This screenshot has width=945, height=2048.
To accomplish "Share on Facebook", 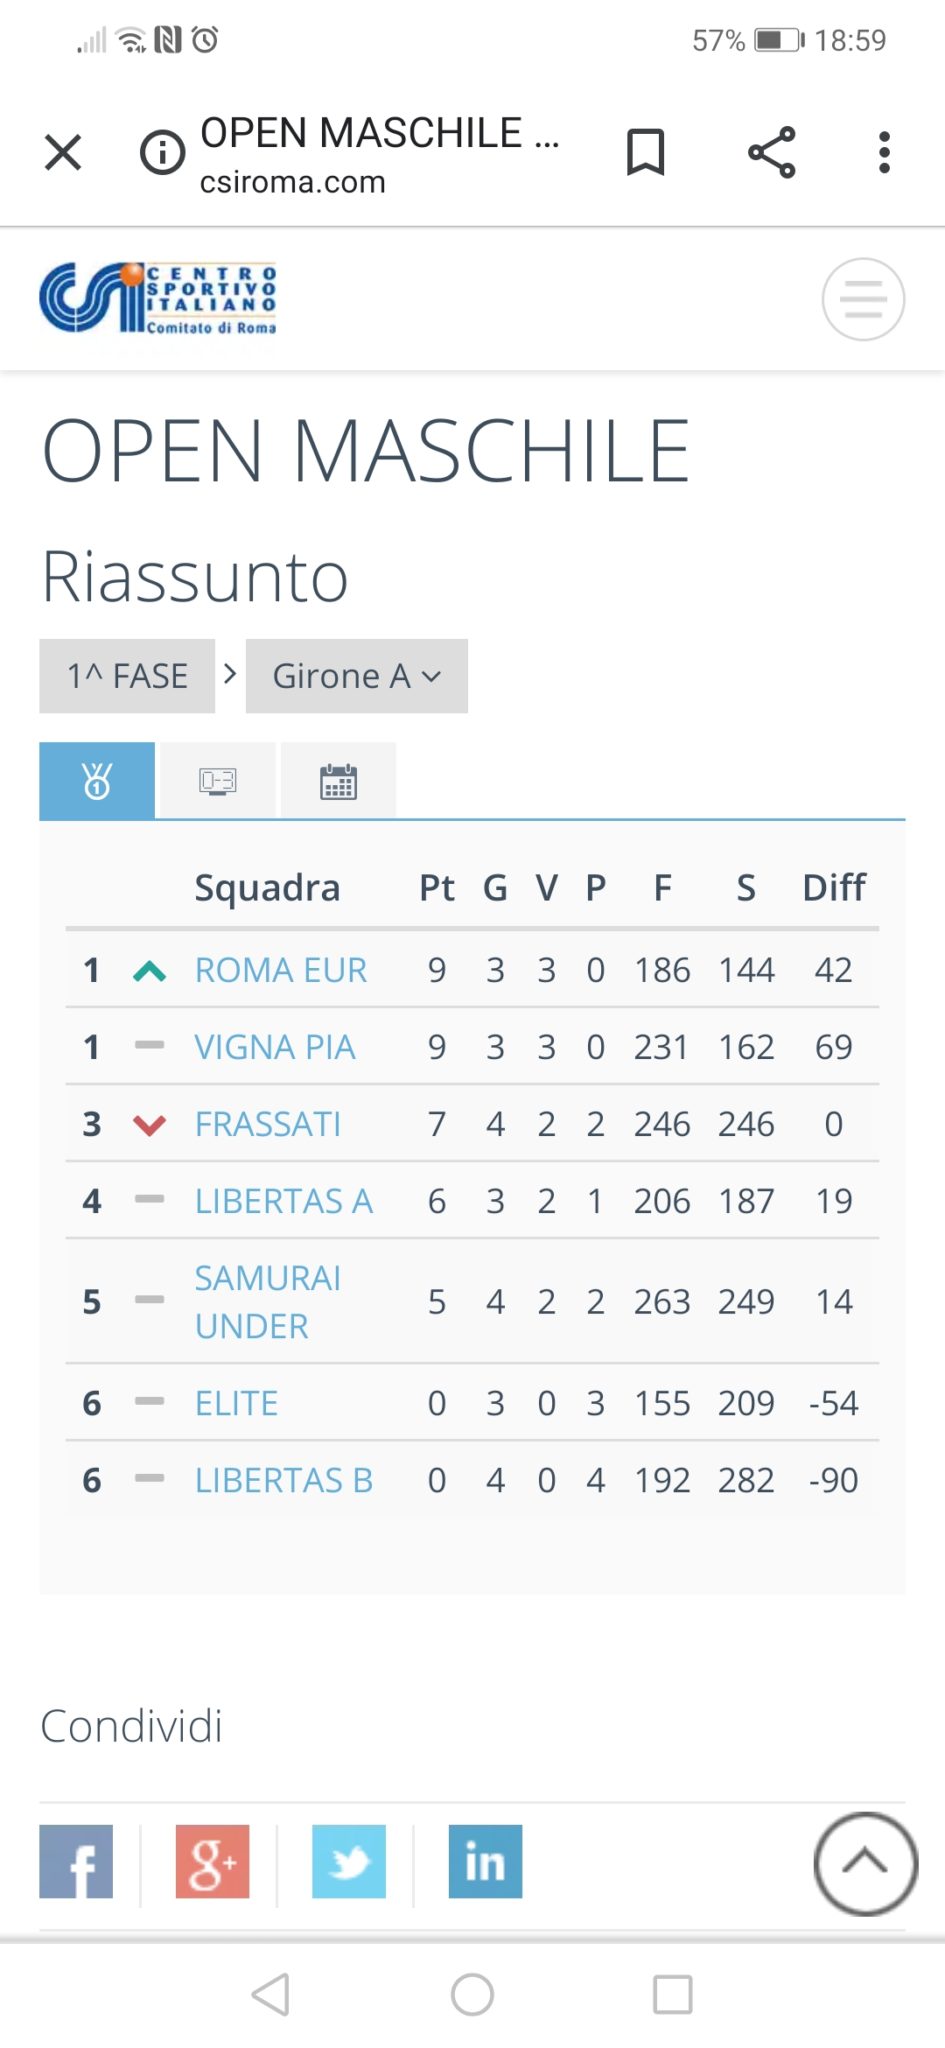I will pyautogui.click(x=76, y=1861).
